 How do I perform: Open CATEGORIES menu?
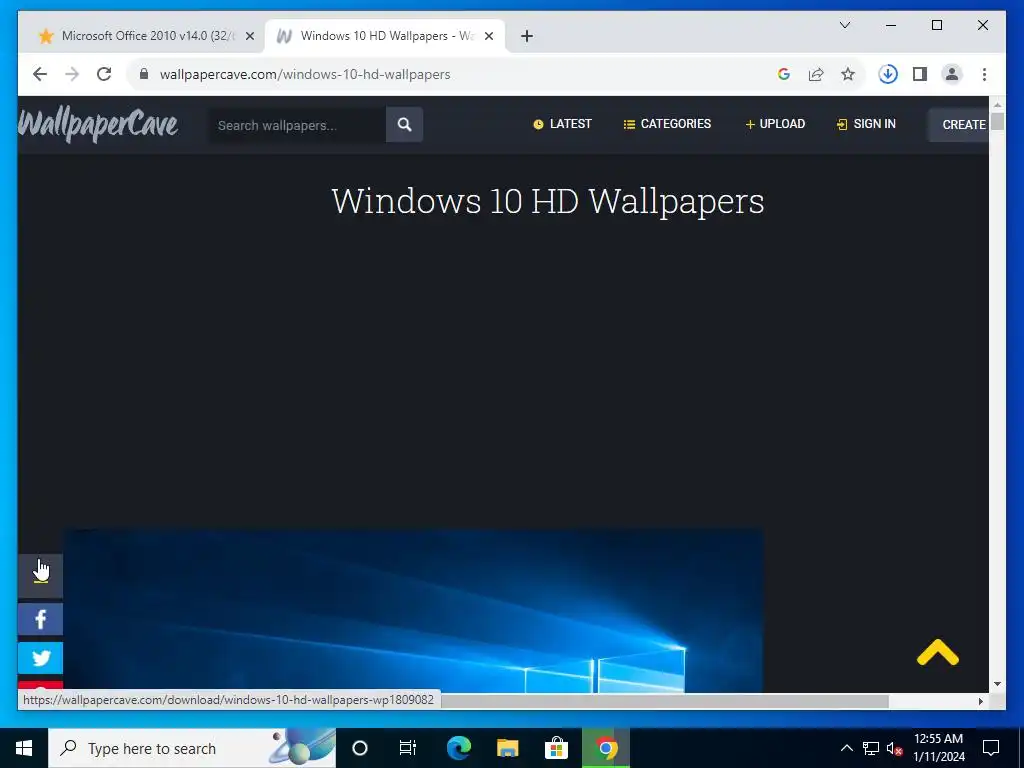667,124
